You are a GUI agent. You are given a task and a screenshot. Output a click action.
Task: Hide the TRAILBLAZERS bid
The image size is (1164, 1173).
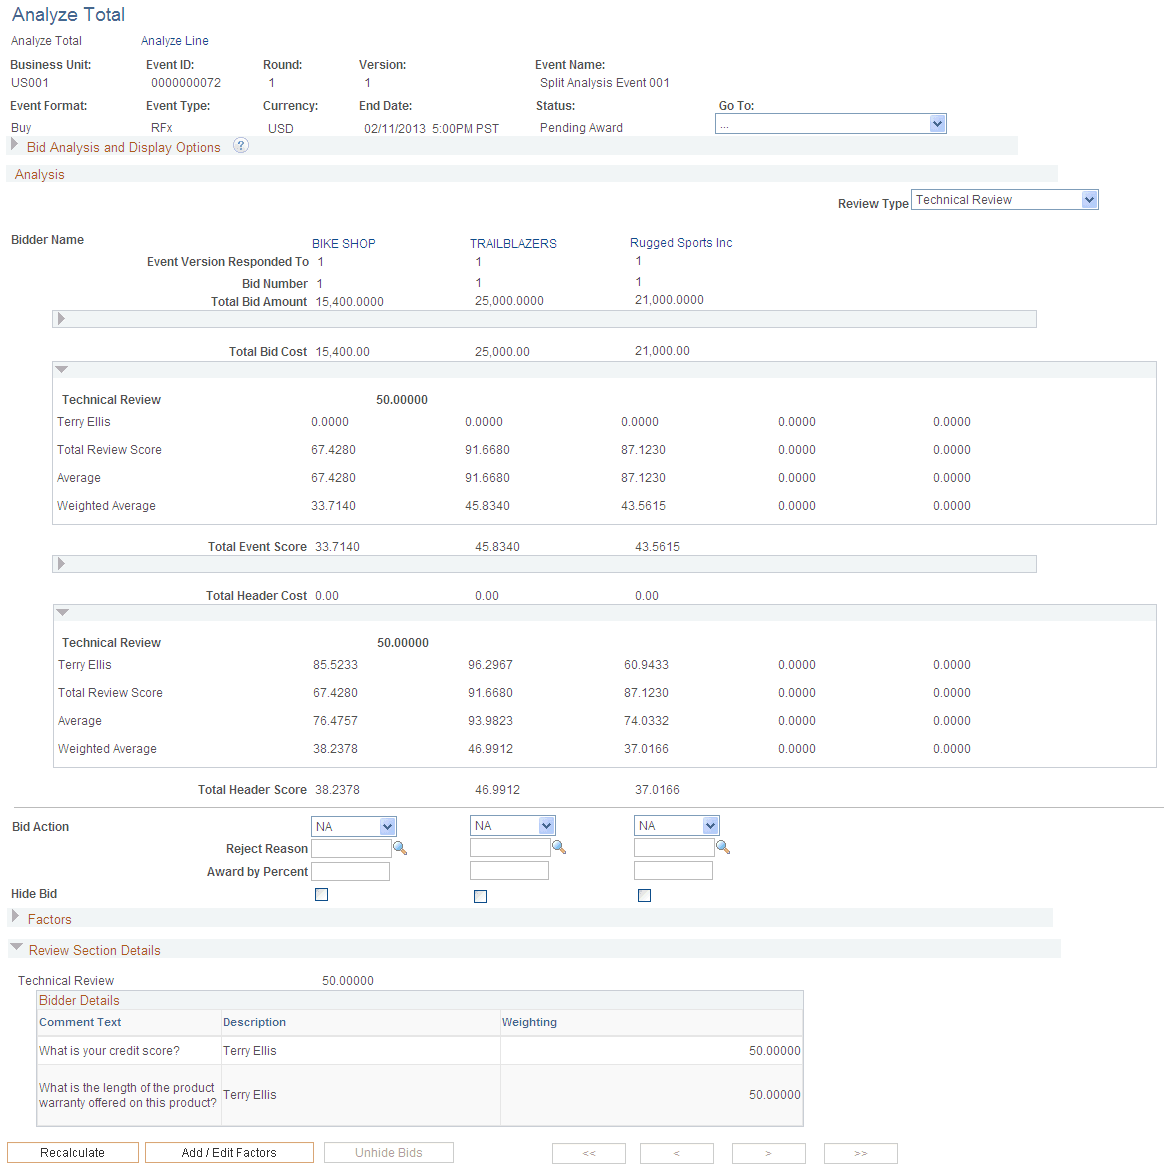click(480, 896)
